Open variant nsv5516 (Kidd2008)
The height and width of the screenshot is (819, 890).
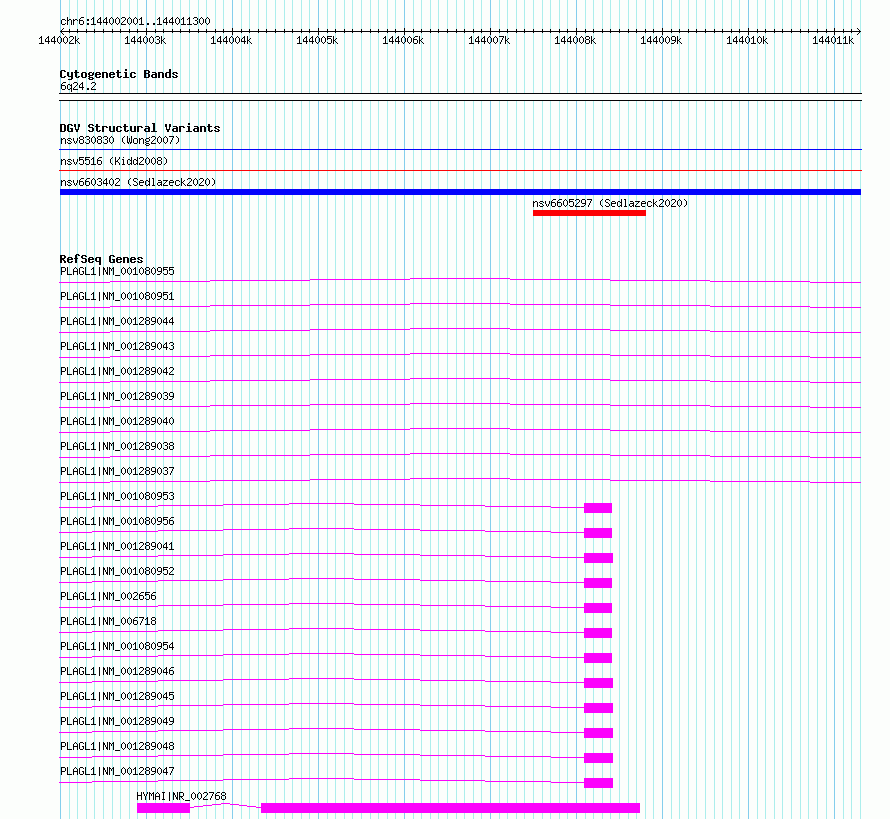[114, 161]
